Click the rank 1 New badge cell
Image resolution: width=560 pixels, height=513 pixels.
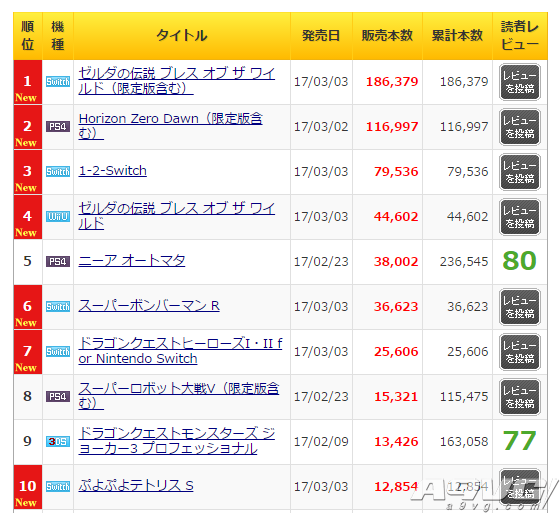[x=28, y=82]
